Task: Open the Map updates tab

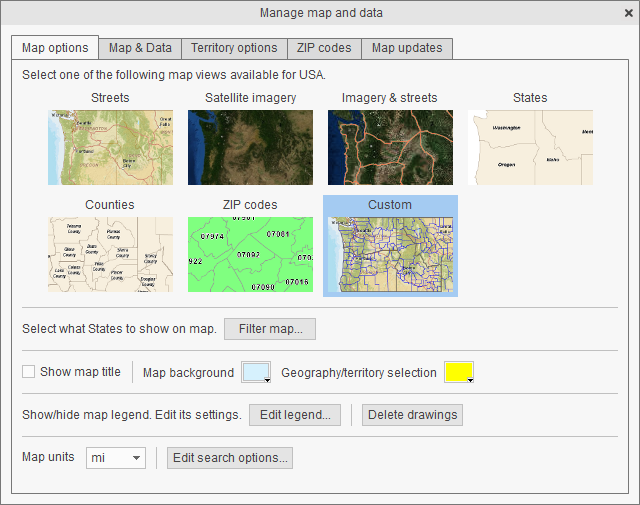Action: point(407,48)
